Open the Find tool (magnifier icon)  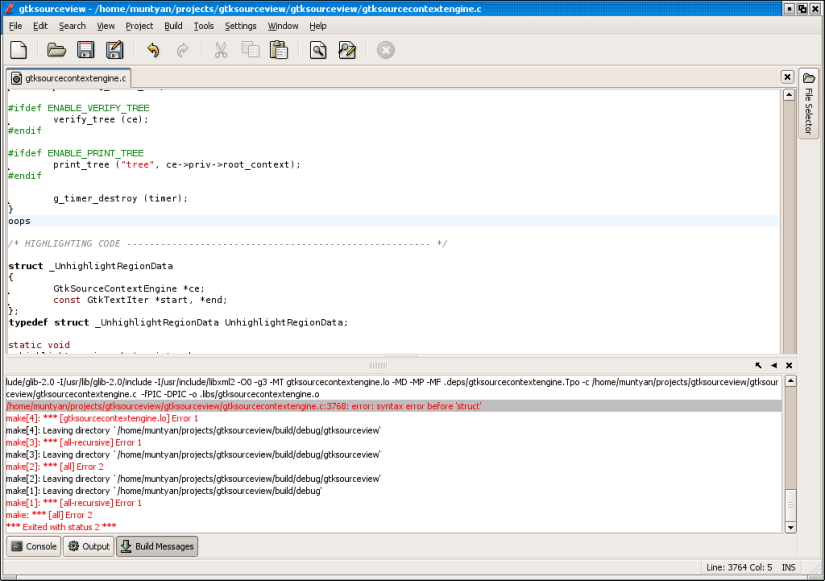317,50
